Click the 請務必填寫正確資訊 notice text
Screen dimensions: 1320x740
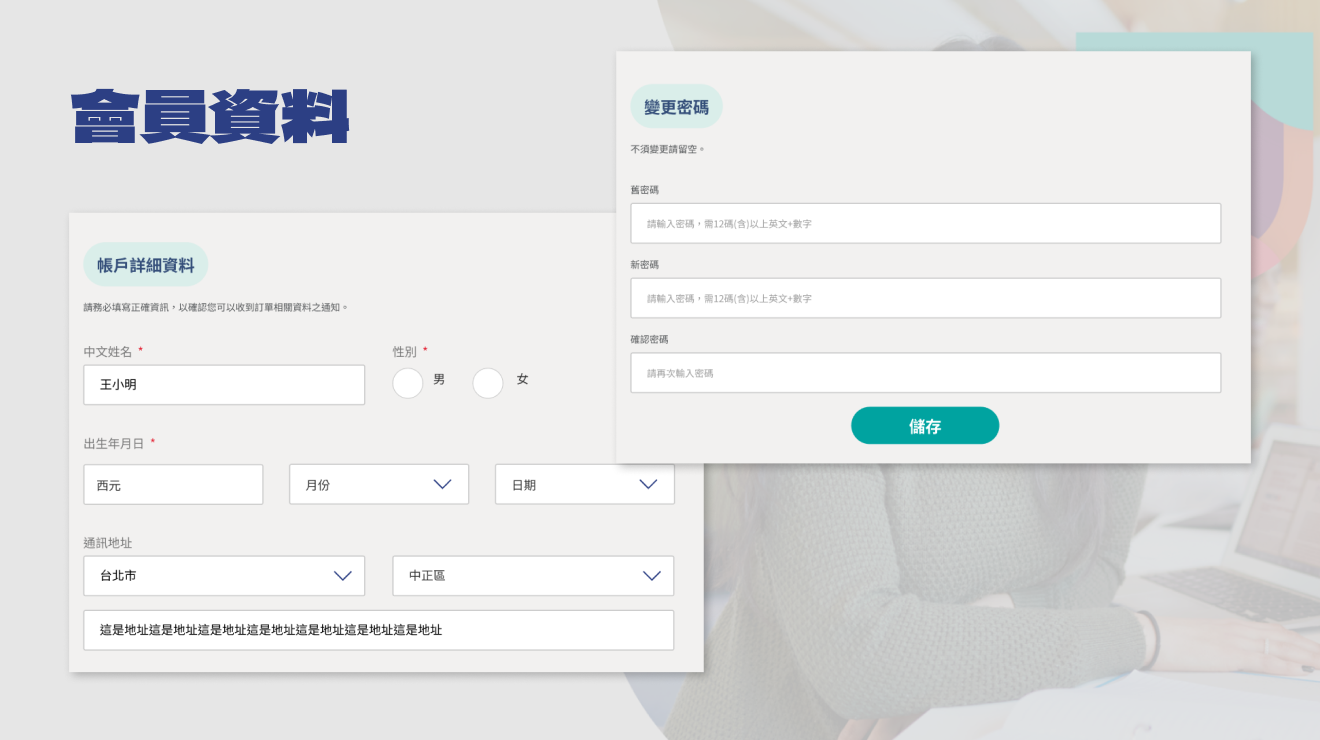(x=216, y=307)
